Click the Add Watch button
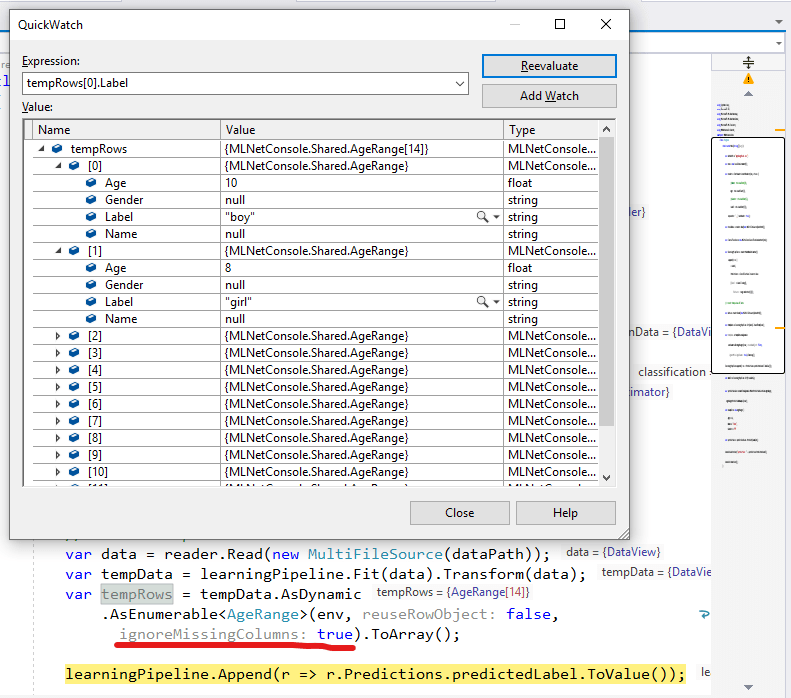This screenshot has height=698, width=791. click(549, 96)
